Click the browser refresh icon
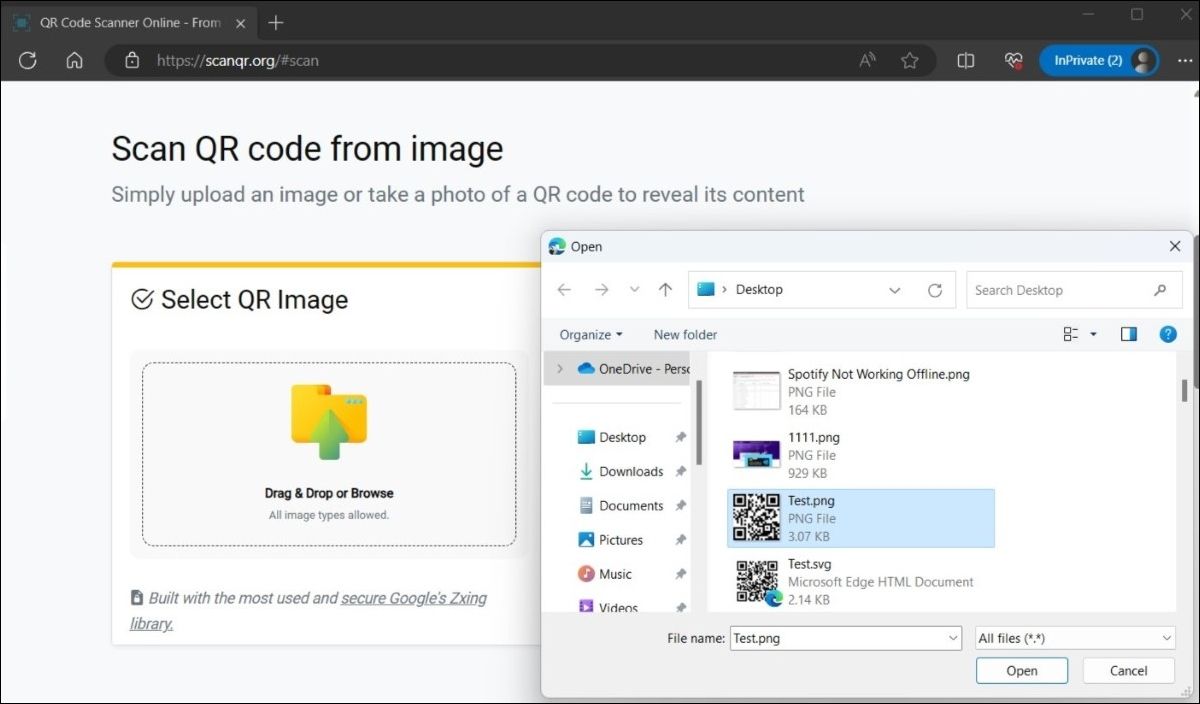Viewport: 1200px width, 704px height. (28, 61)
